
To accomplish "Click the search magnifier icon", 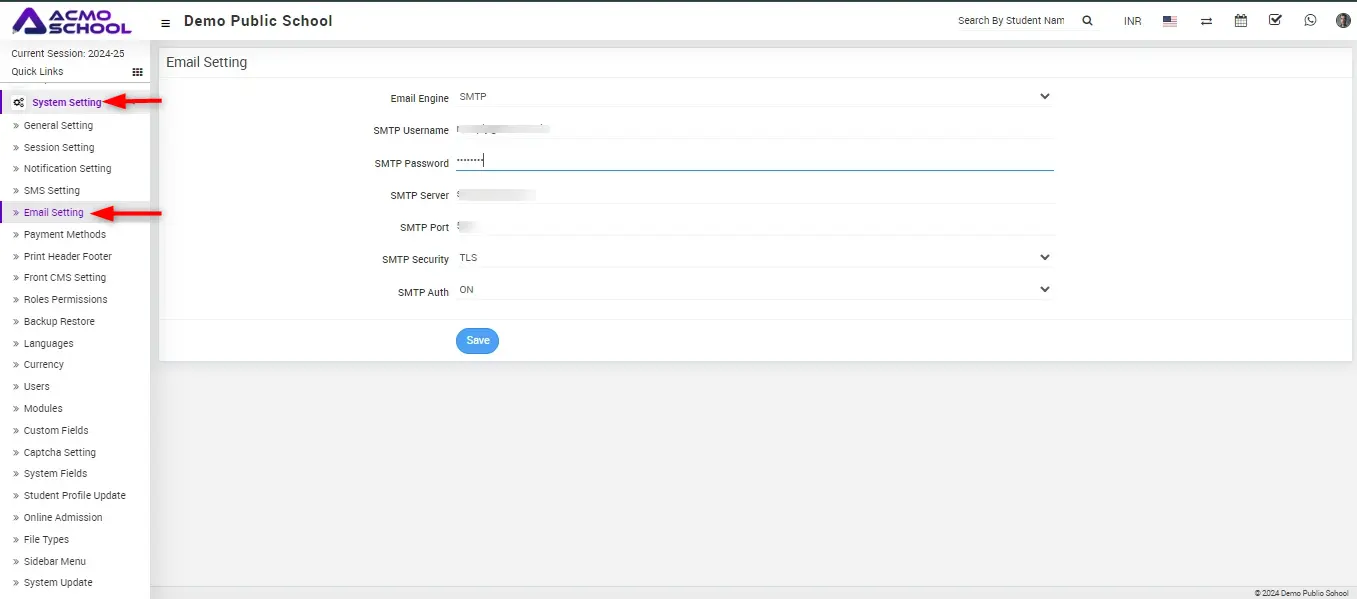I will (x=1087, y=21).
